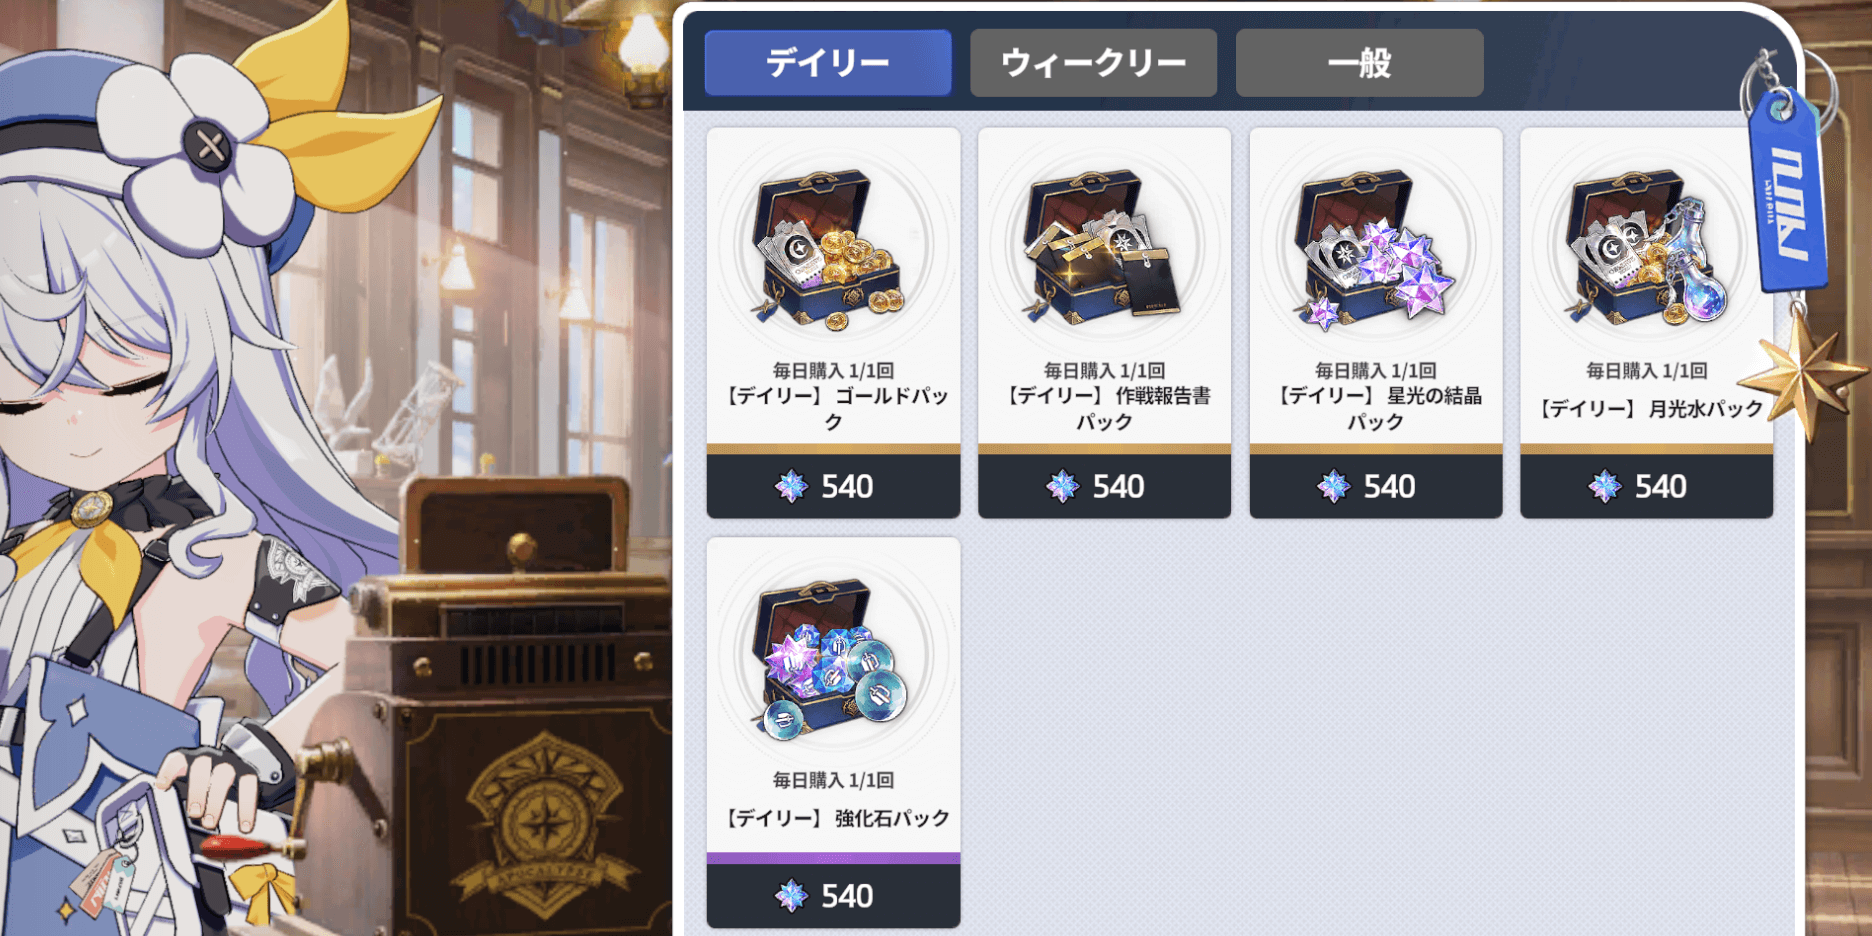Switch to the 一般 tab

pos(1359,63)
